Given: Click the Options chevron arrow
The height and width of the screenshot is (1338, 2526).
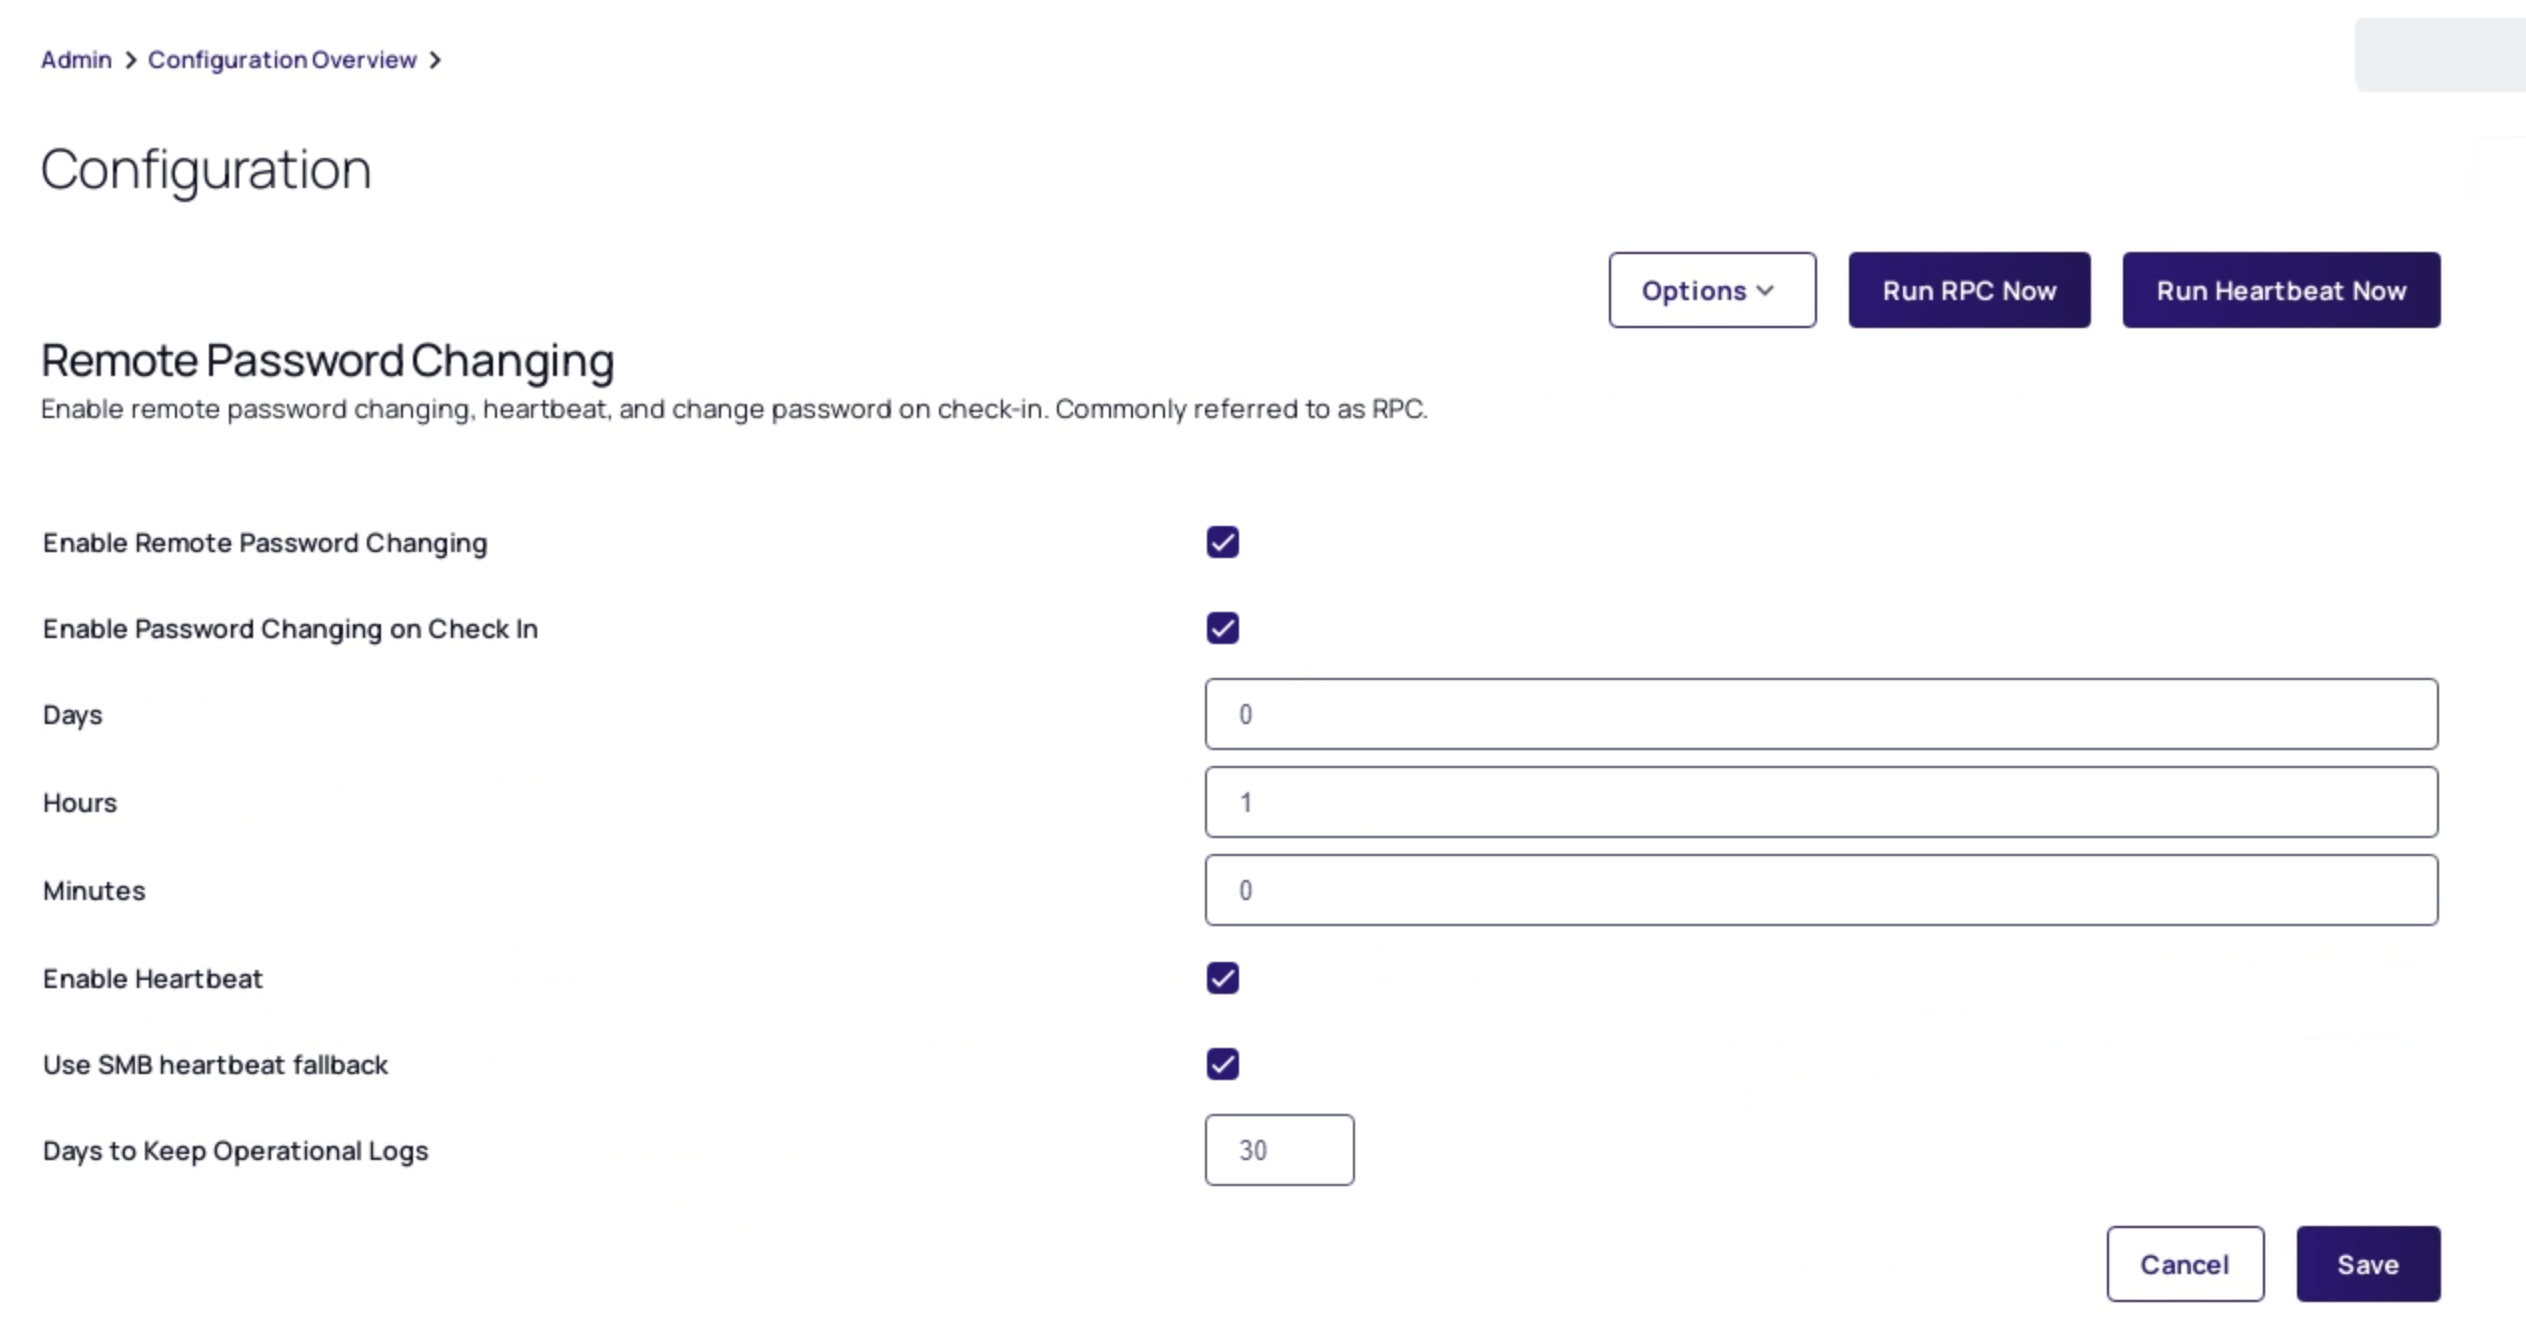Looking at the screenshot, I should [1765, 291].
